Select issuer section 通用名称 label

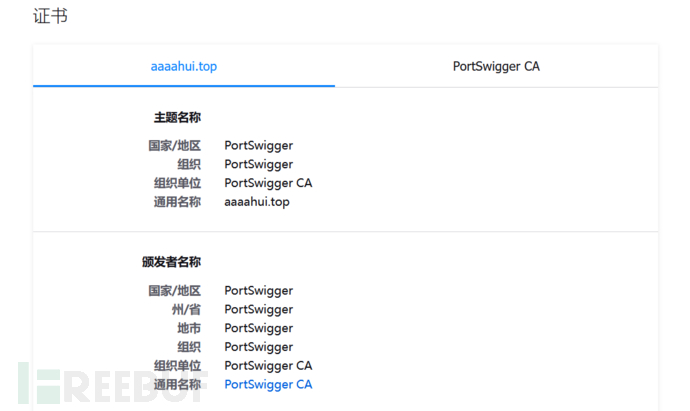(177, 384)
